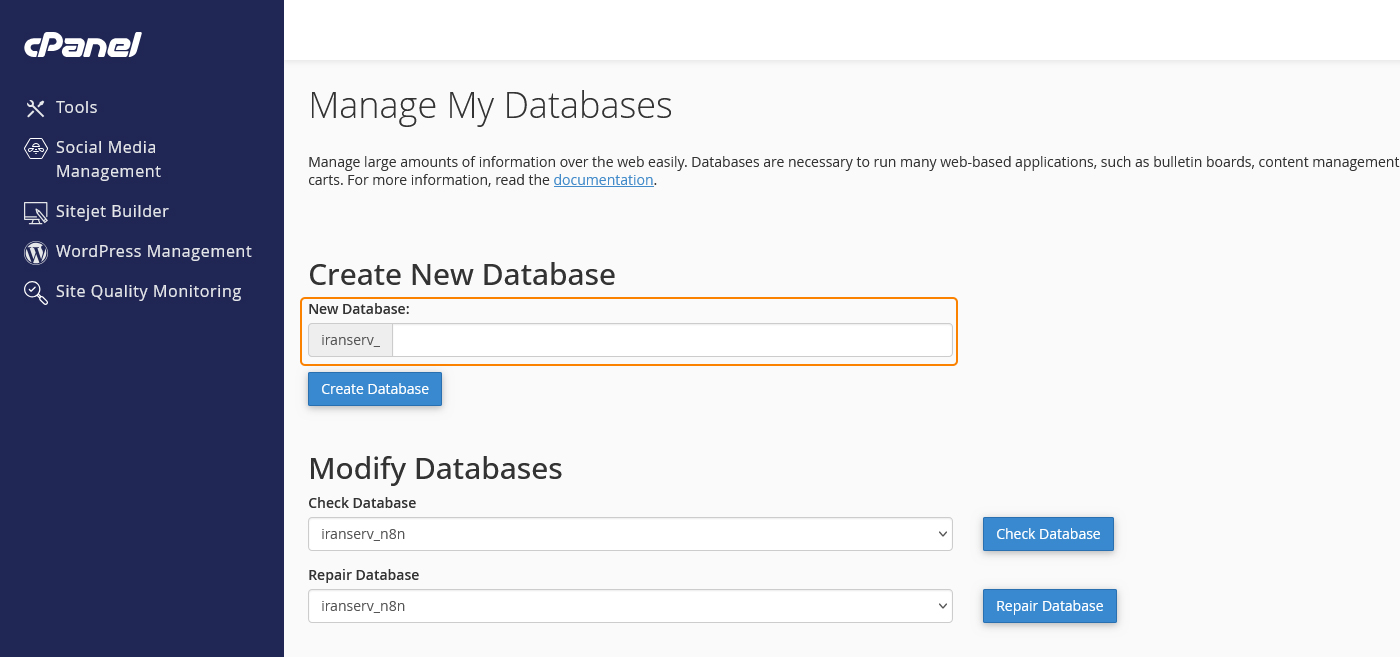Select the WordPress Management icon
Viewport: 1400px width, 657px height.
click(x=34, y=251)
